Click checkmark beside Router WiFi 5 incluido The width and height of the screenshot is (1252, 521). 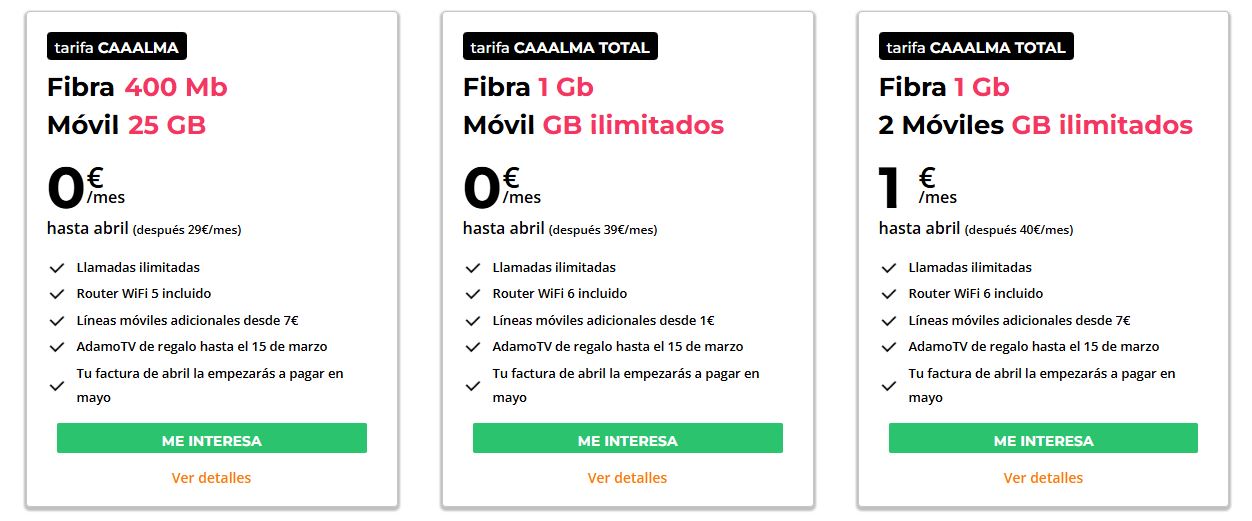57,294
